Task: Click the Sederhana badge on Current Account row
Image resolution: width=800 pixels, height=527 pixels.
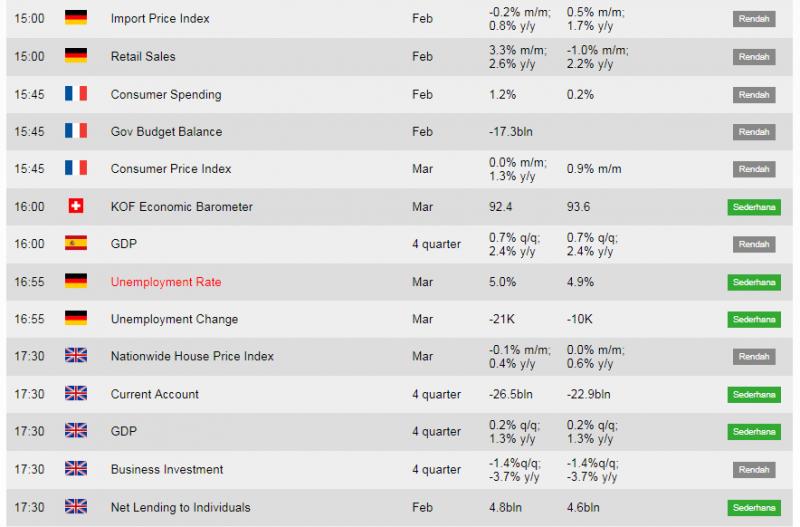Action: [x=754, y=394]
